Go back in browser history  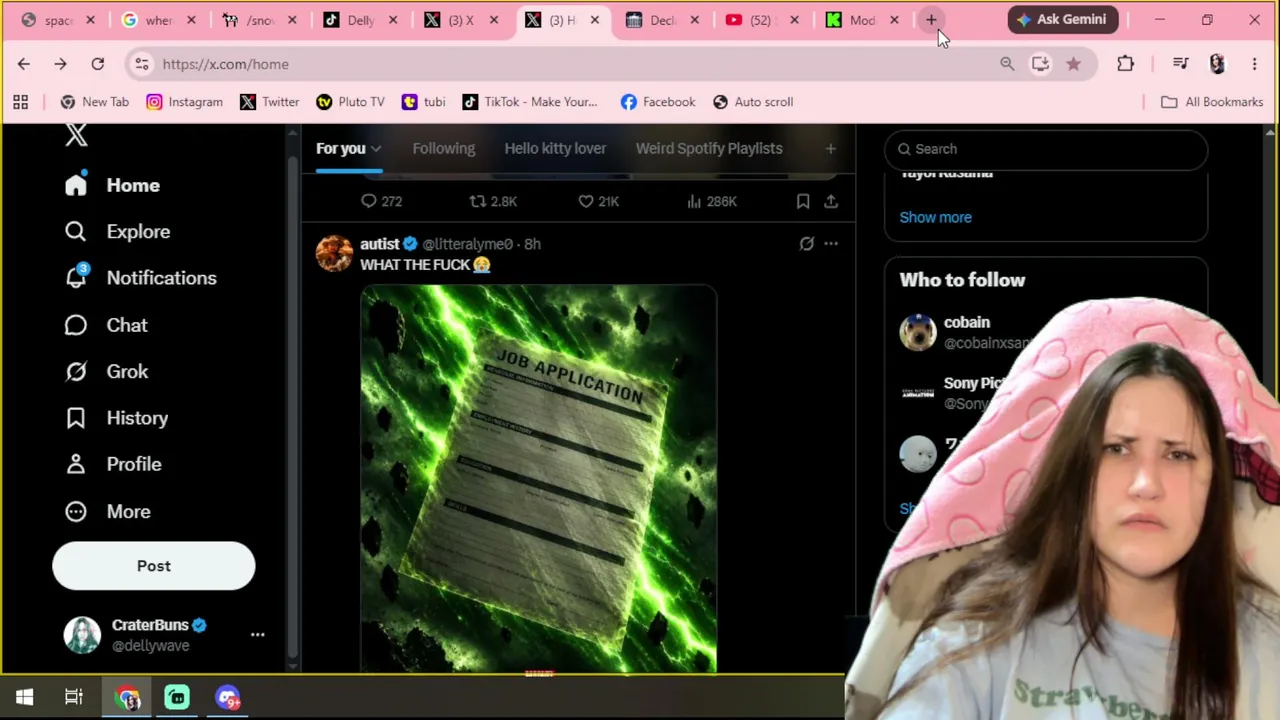[24, 64]
